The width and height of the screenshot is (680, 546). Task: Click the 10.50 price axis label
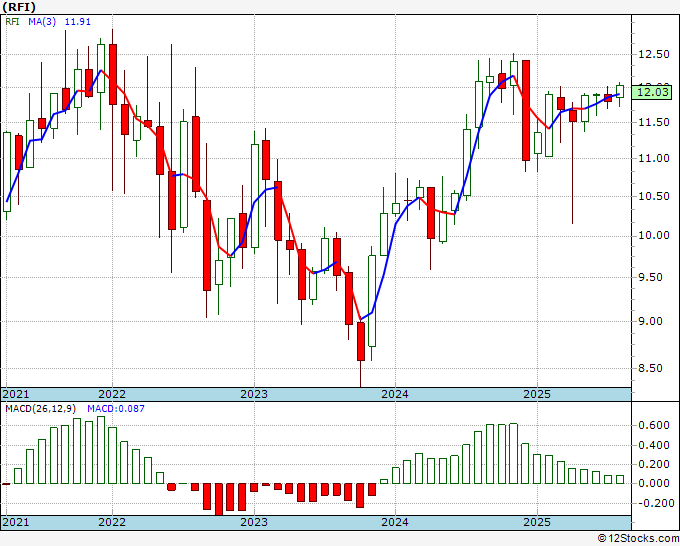point(654,196)
